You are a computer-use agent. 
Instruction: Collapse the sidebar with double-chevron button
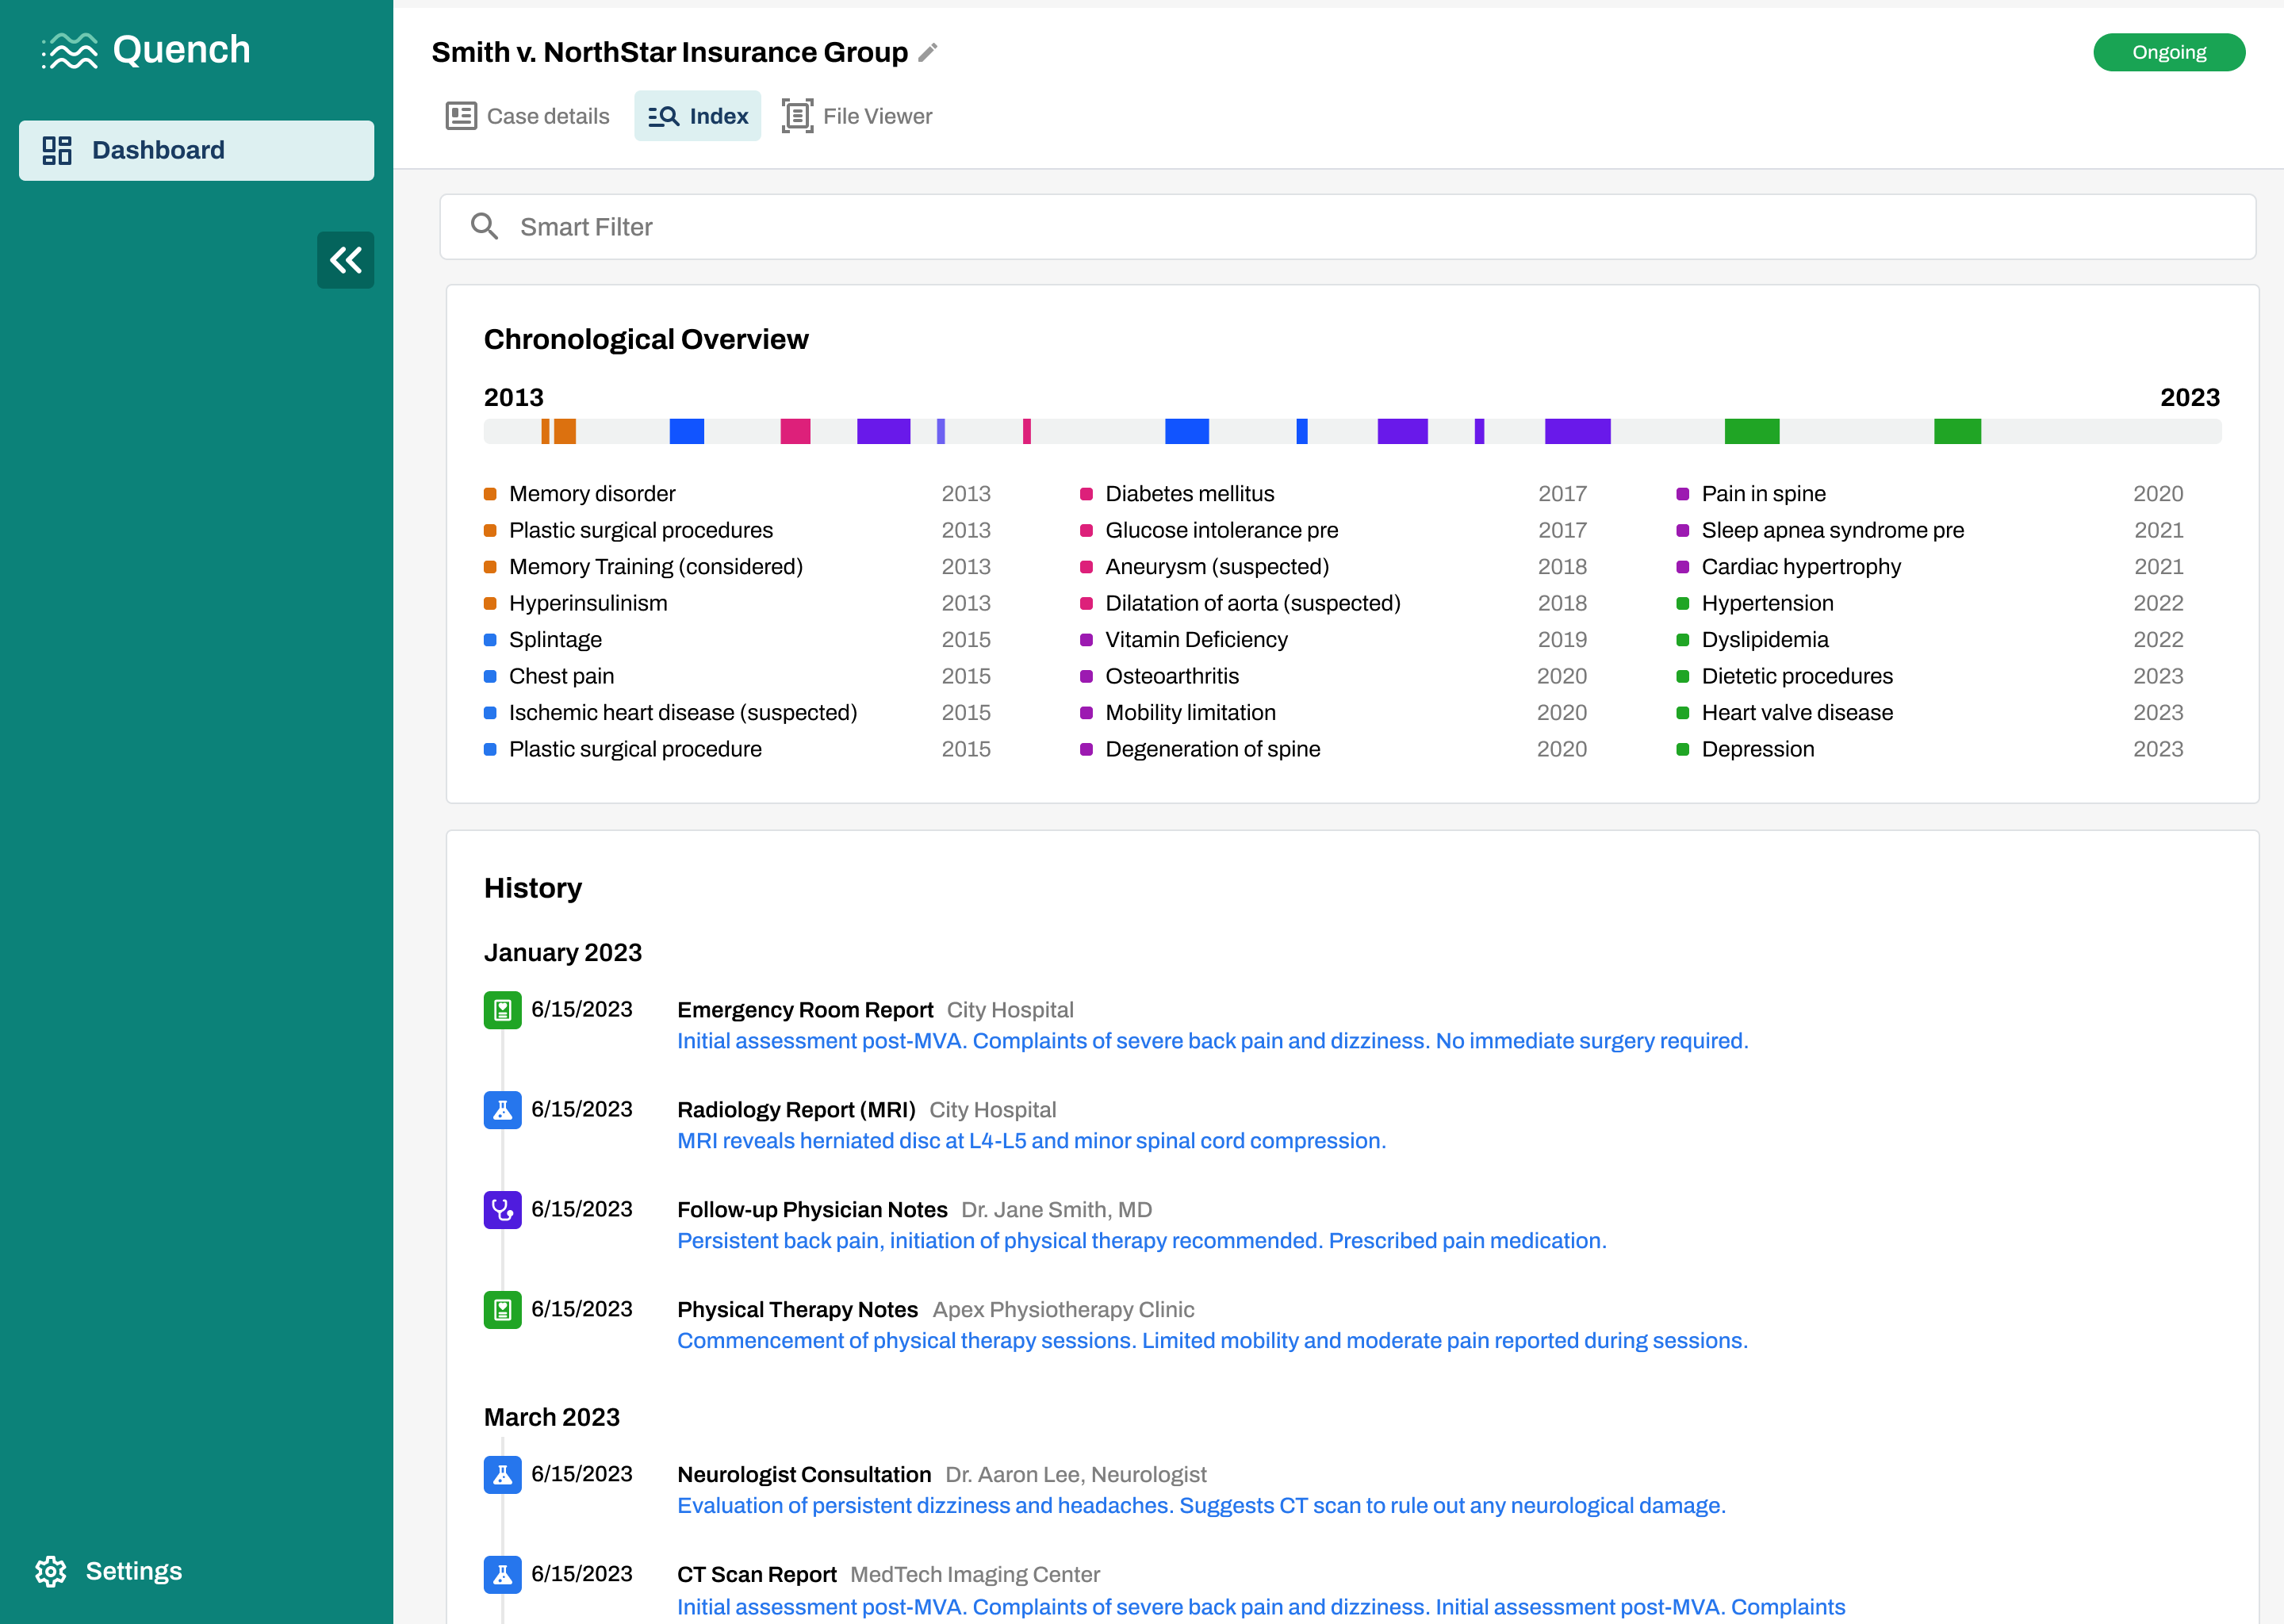(345, 260)
